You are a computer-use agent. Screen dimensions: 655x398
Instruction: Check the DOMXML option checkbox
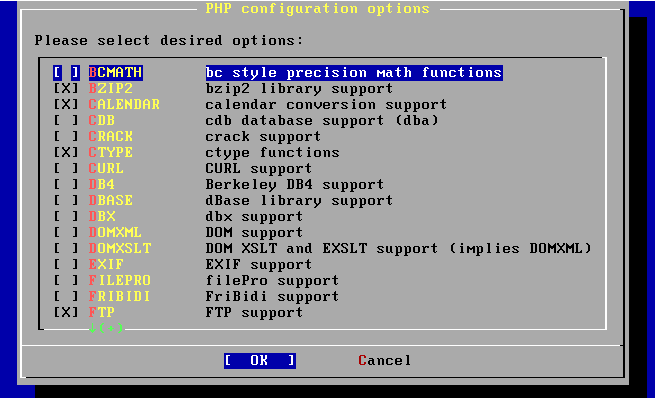pyautogui.click(x=66, y=232)
